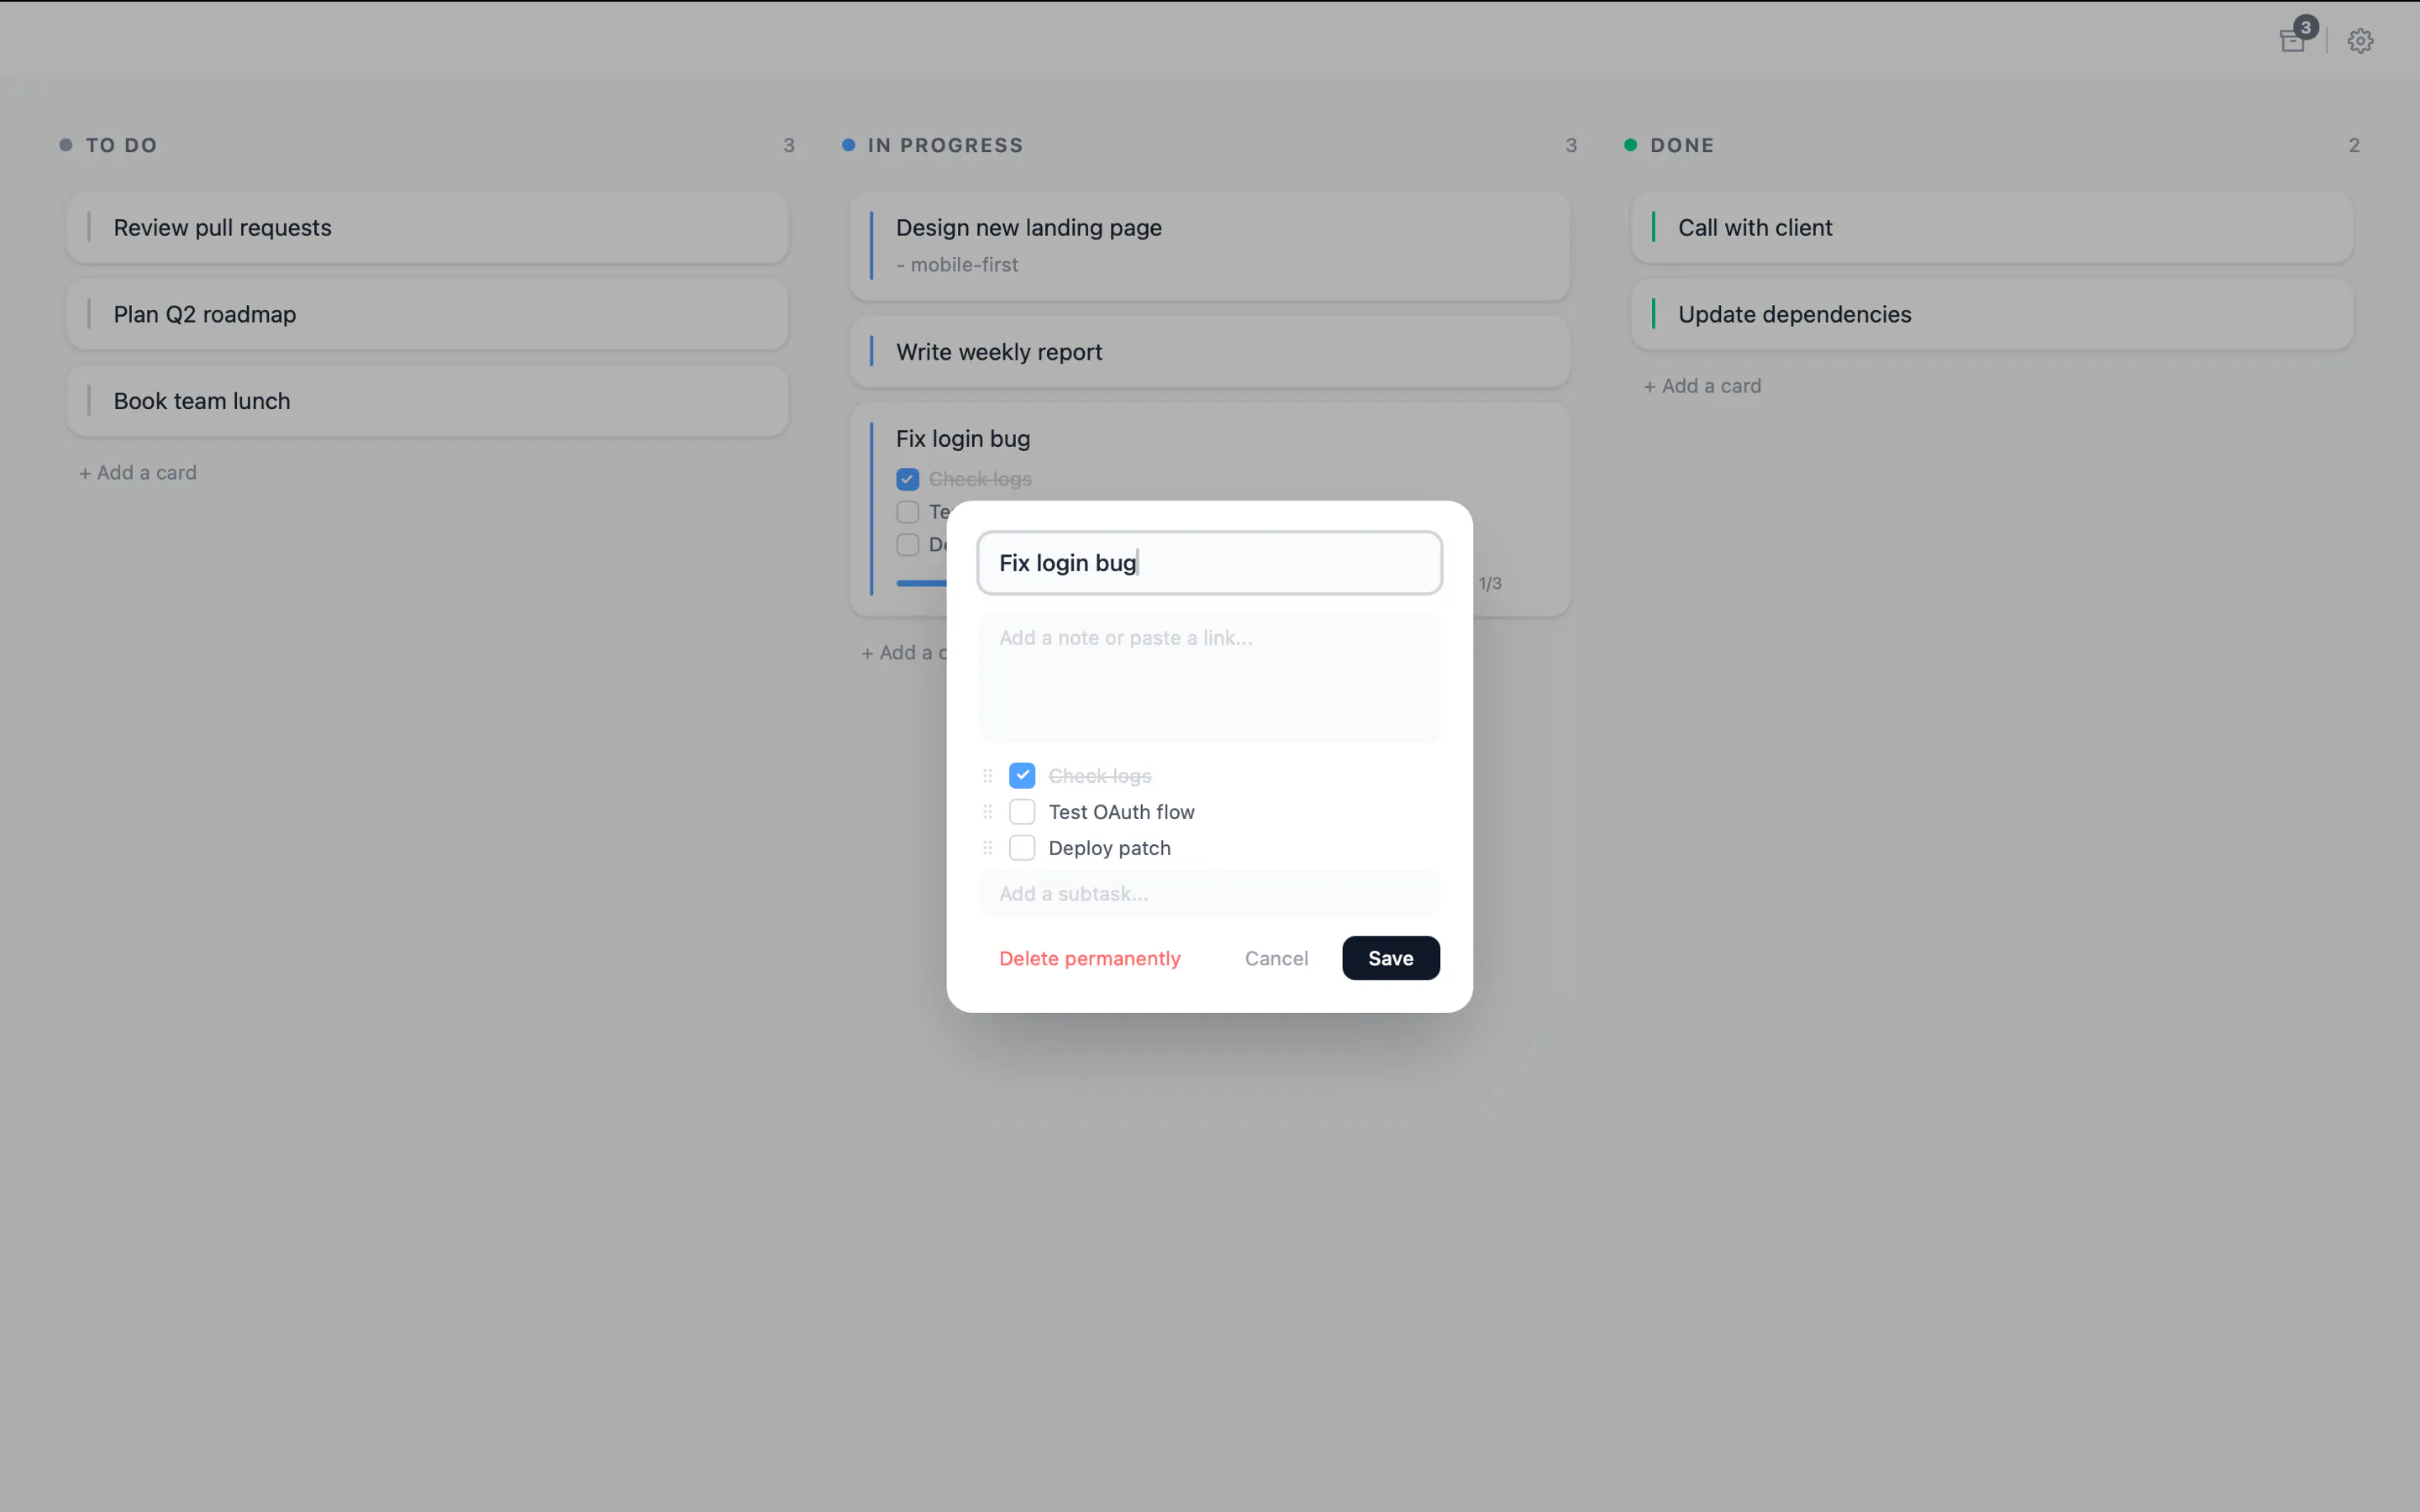Open the Review pull requests card
This screenshot has width=2420, height=1512.
[x=428, y=228]
